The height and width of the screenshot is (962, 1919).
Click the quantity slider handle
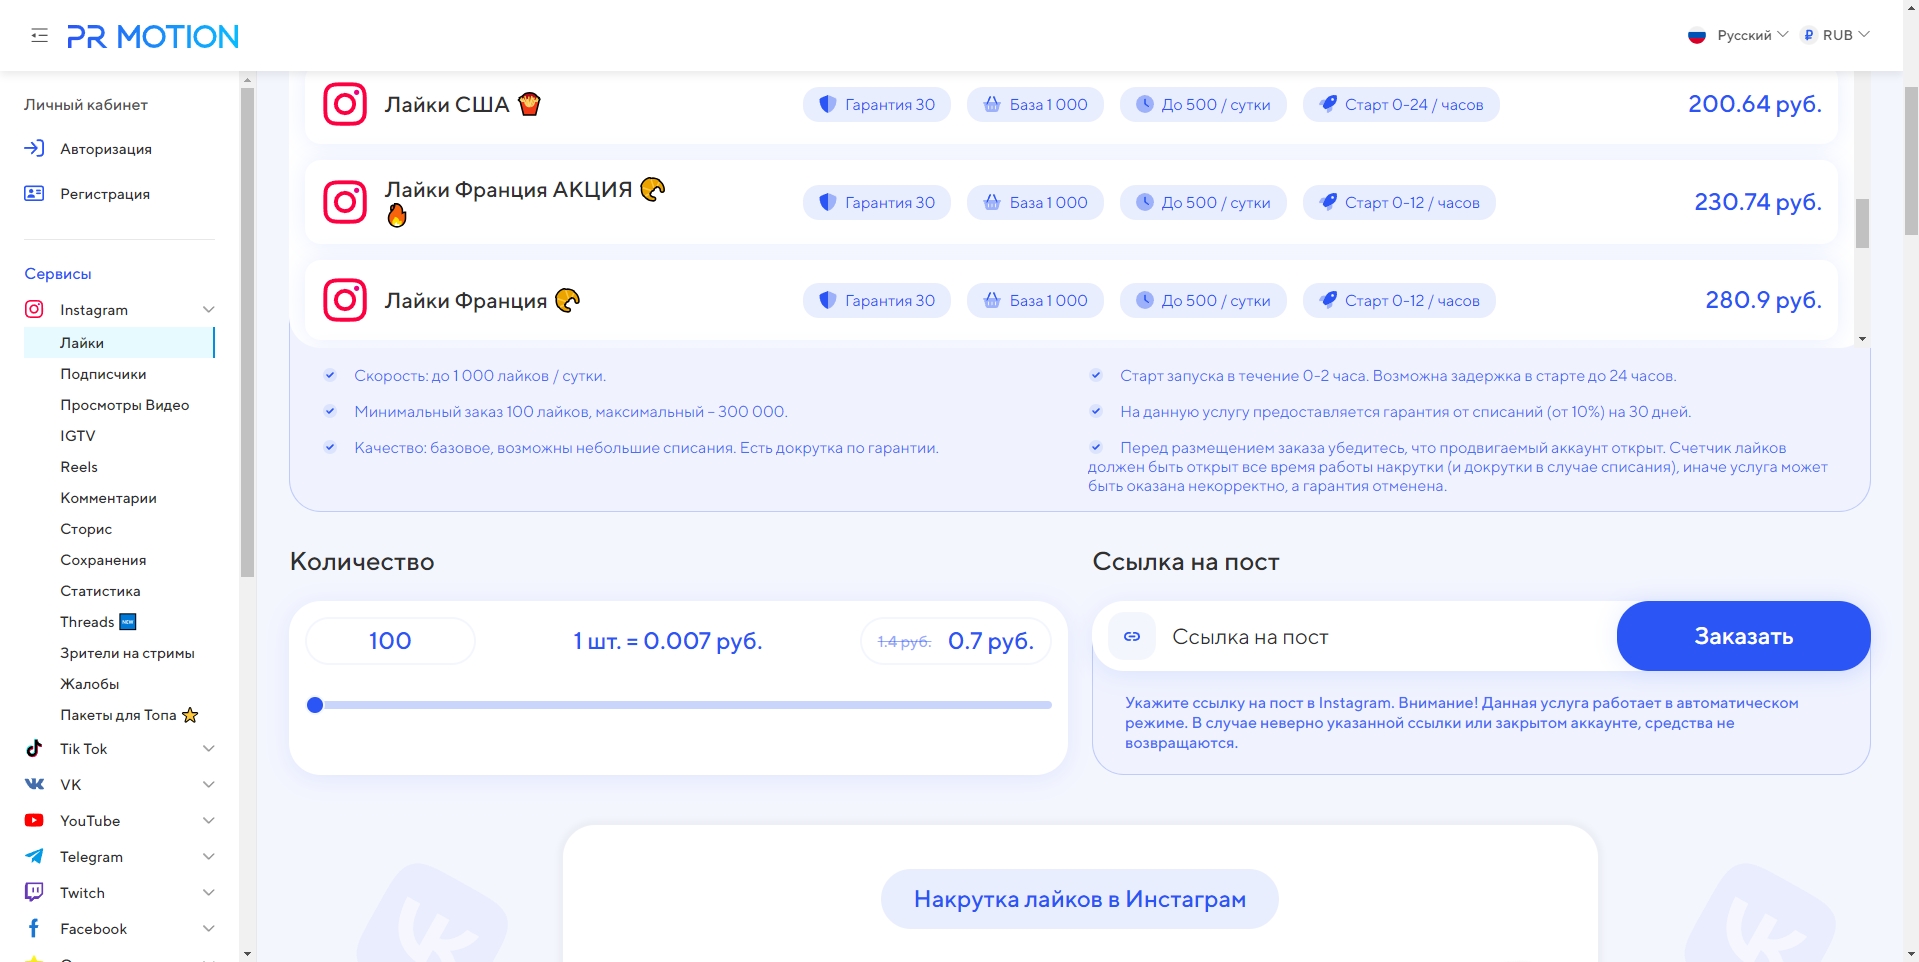coord(315,705)
